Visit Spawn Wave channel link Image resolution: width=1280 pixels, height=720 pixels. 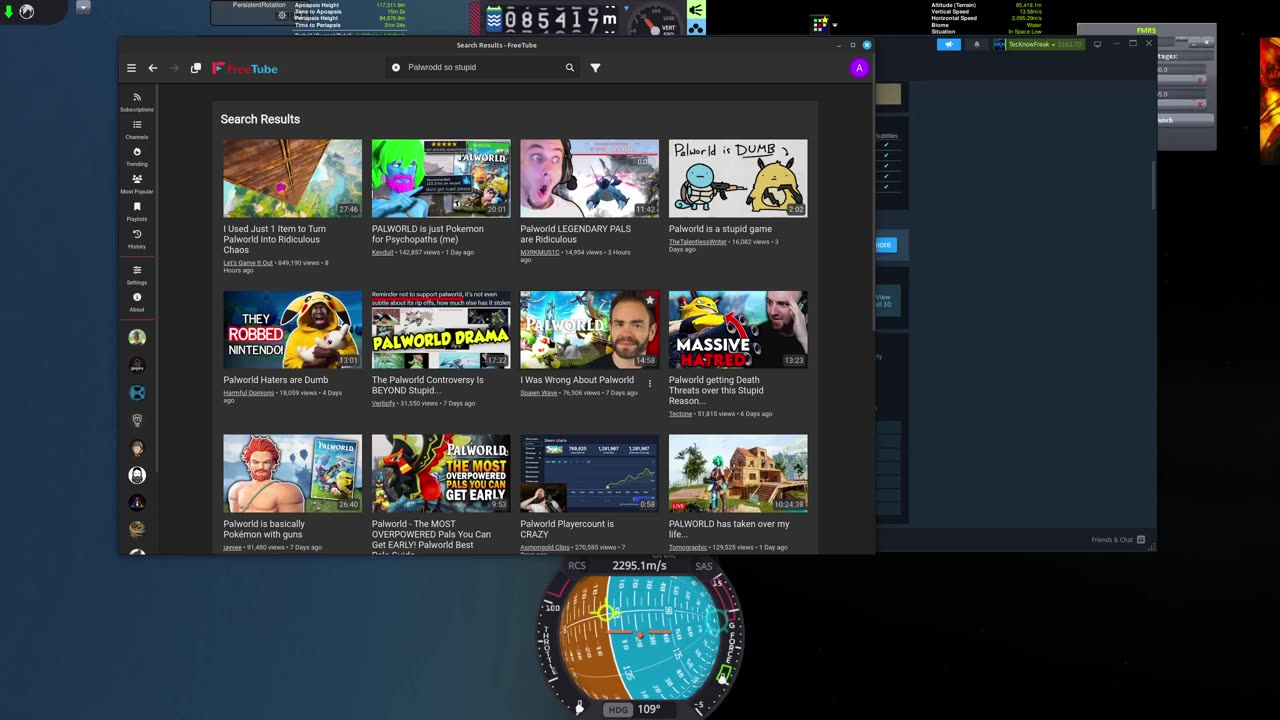(538, 393)
